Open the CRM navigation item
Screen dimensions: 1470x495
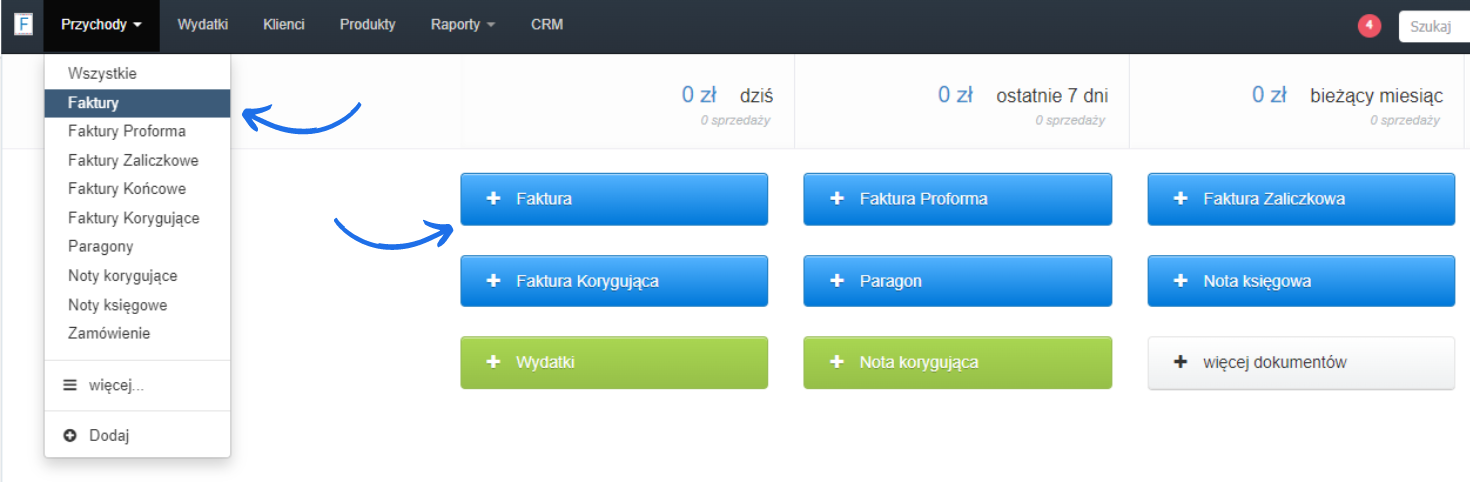pyautogui.click(x=547, y=25)
